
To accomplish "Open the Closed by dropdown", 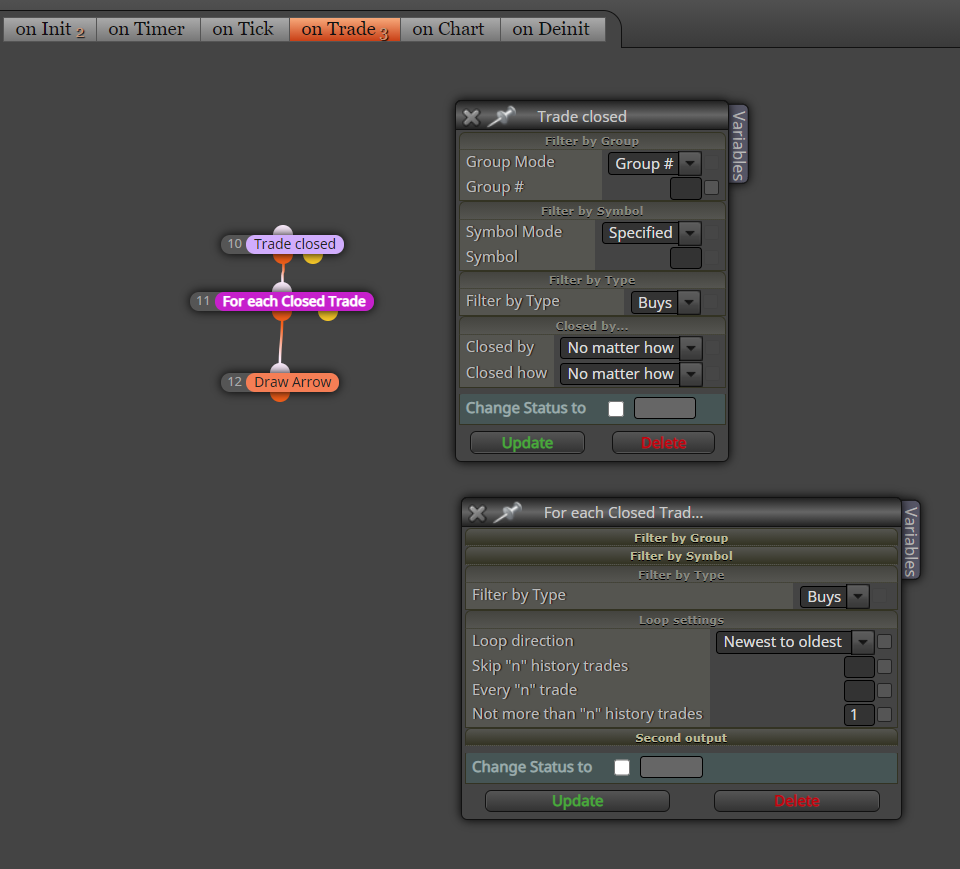I will (x=631, y=348).
